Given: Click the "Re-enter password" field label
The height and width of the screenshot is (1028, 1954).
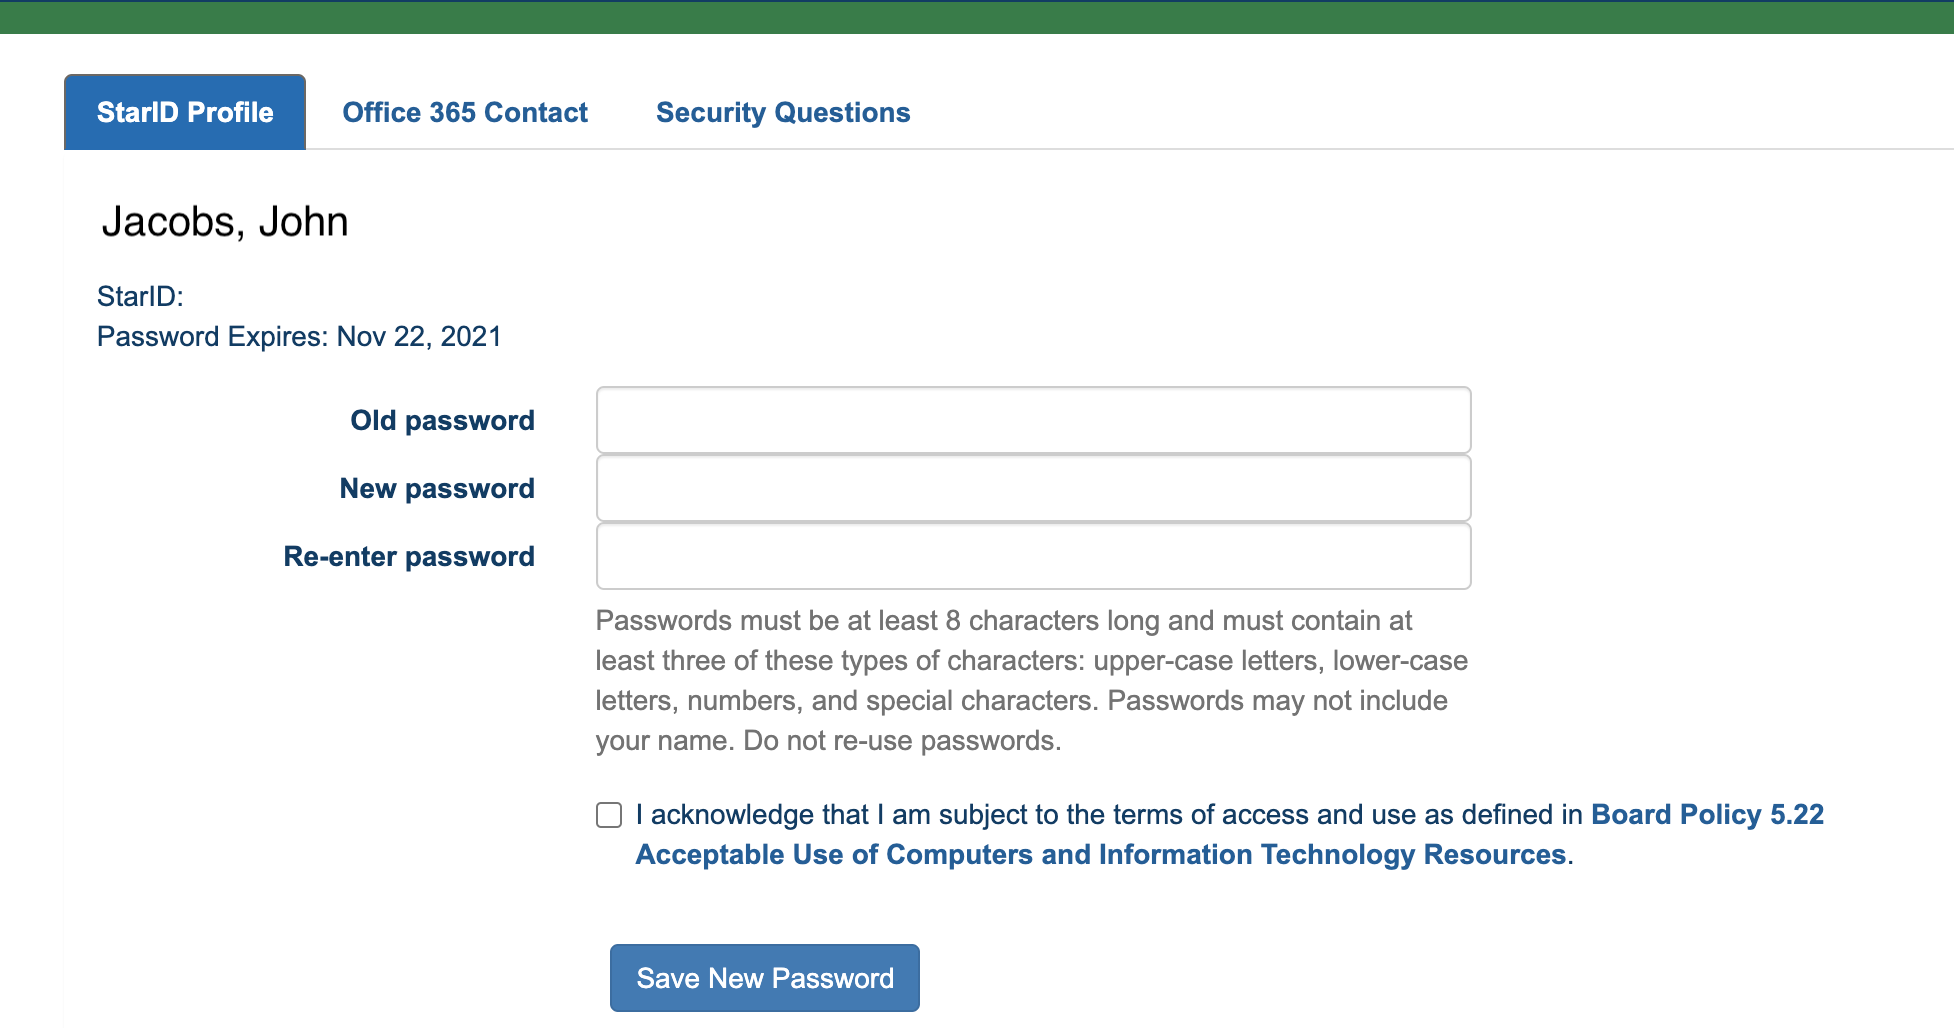Looking at the screenshot, I should click(409, 556).
